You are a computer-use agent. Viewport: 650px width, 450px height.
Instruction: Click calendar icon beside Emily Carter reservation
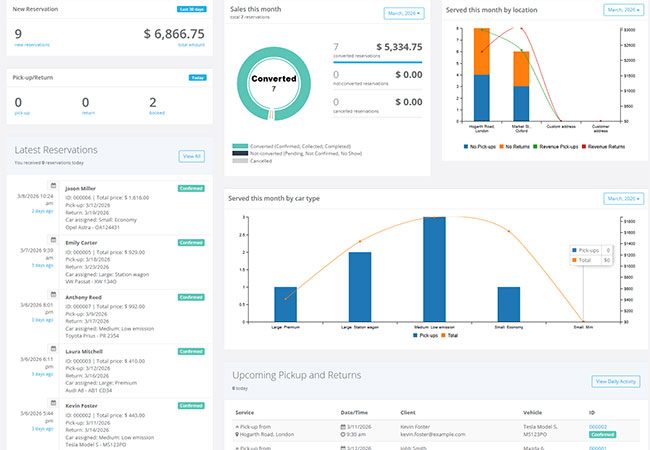[53, 240]
